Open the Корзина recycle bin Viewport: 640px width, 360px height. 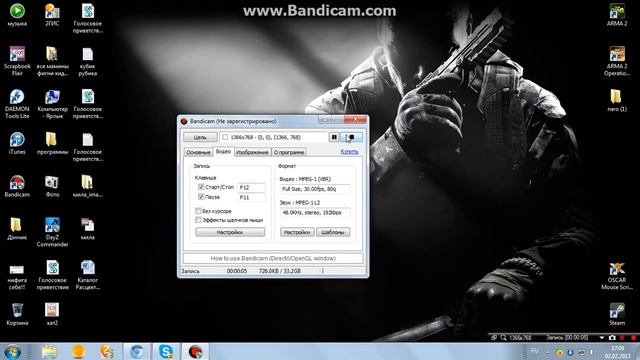17,314
